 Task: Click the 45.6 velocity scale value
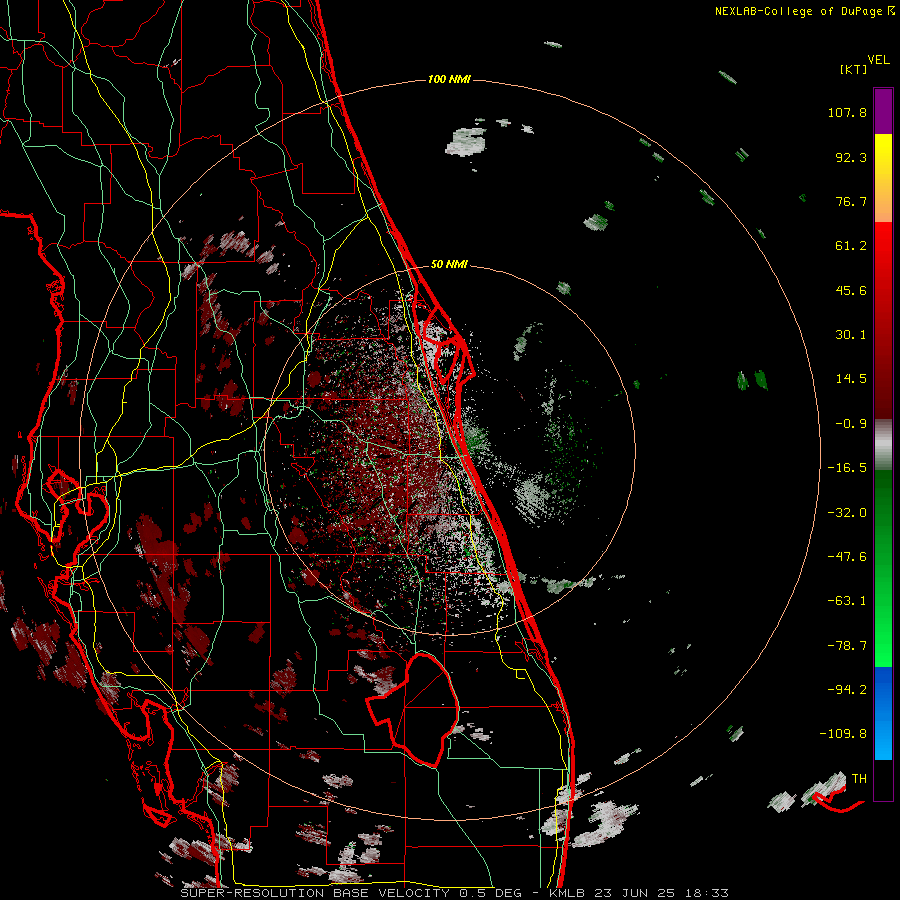pyautogui.click(x=851, y=290)
